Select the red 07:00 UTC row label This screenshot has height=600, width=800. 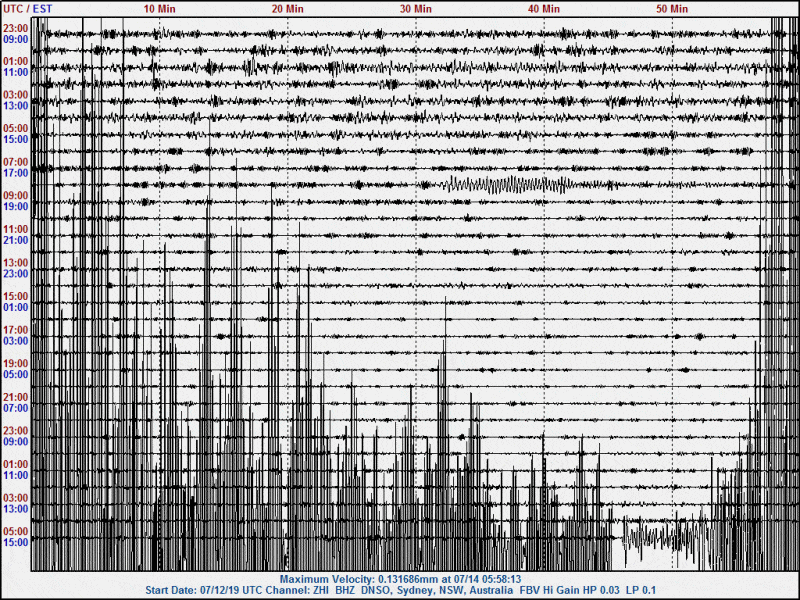click(x=15, y=161)
